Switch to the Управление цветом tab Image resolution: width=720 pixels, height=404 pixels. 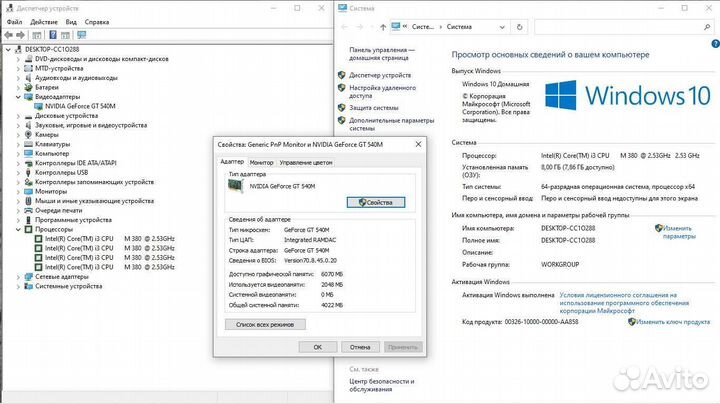click(x=305, y=163)
